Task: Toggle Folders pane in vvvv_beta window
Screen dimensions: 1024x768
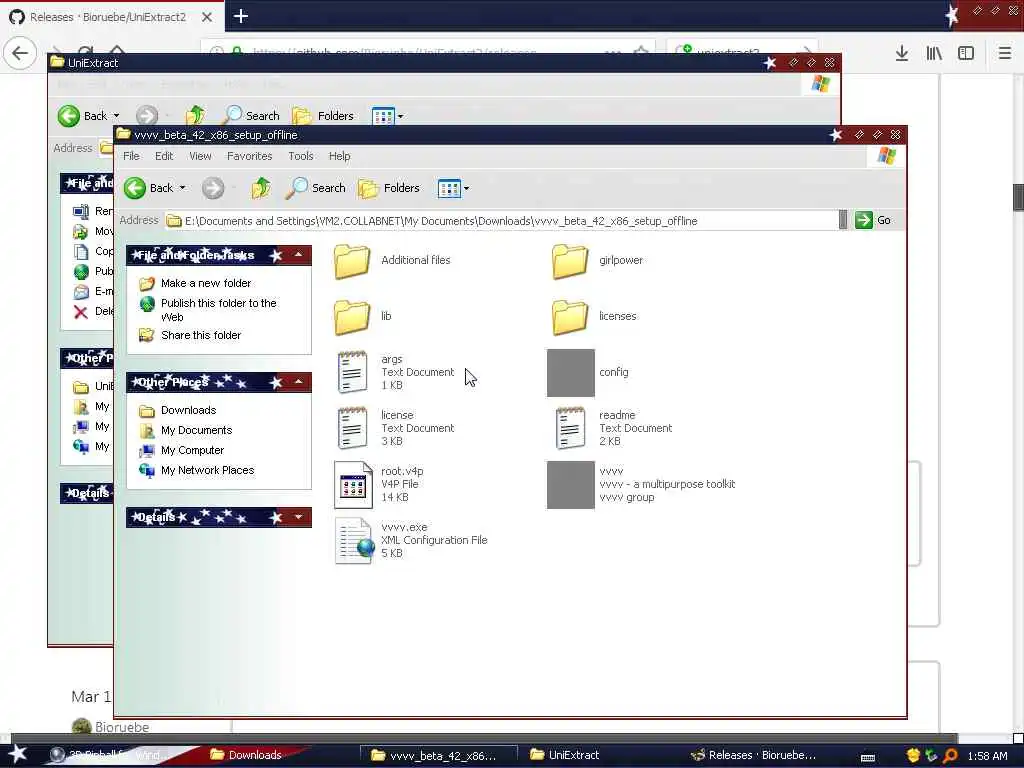Action: 389,188
